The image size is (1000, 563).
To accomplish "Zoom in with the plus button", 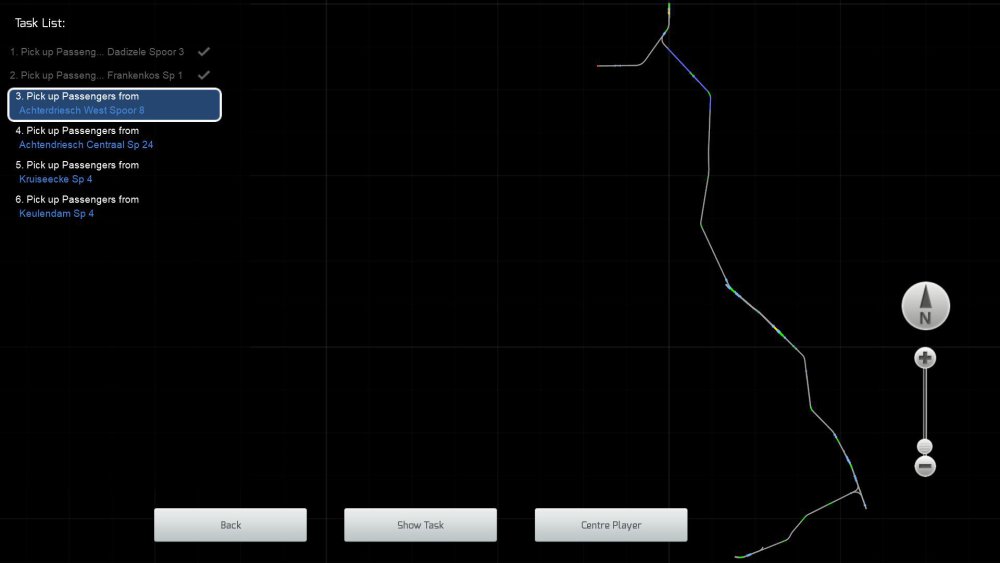I will (925, 358).
